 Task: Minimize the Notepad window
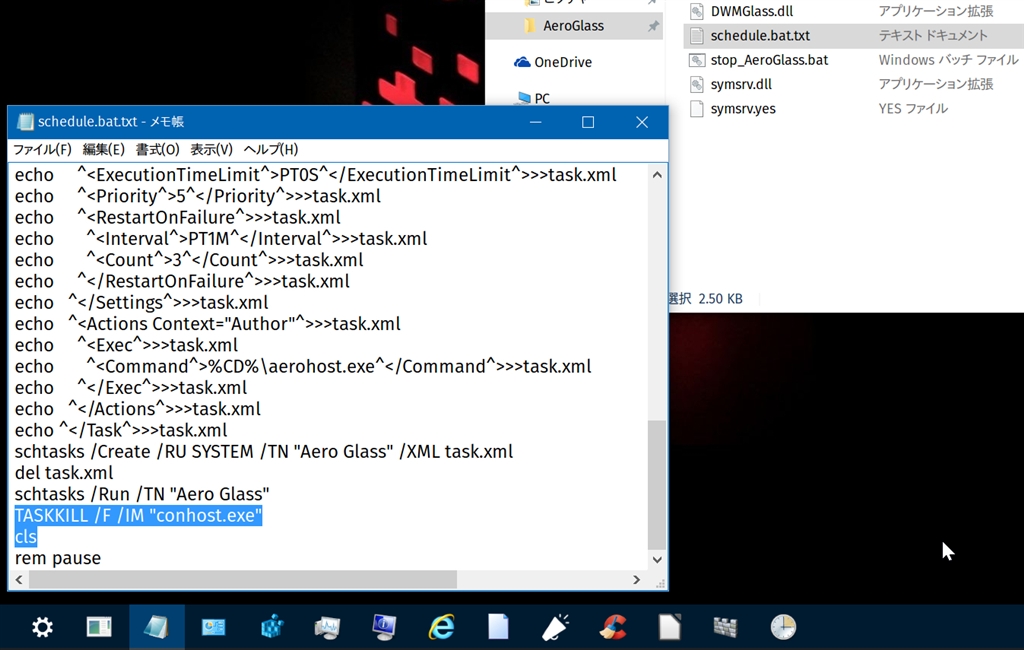coord(536,122)
